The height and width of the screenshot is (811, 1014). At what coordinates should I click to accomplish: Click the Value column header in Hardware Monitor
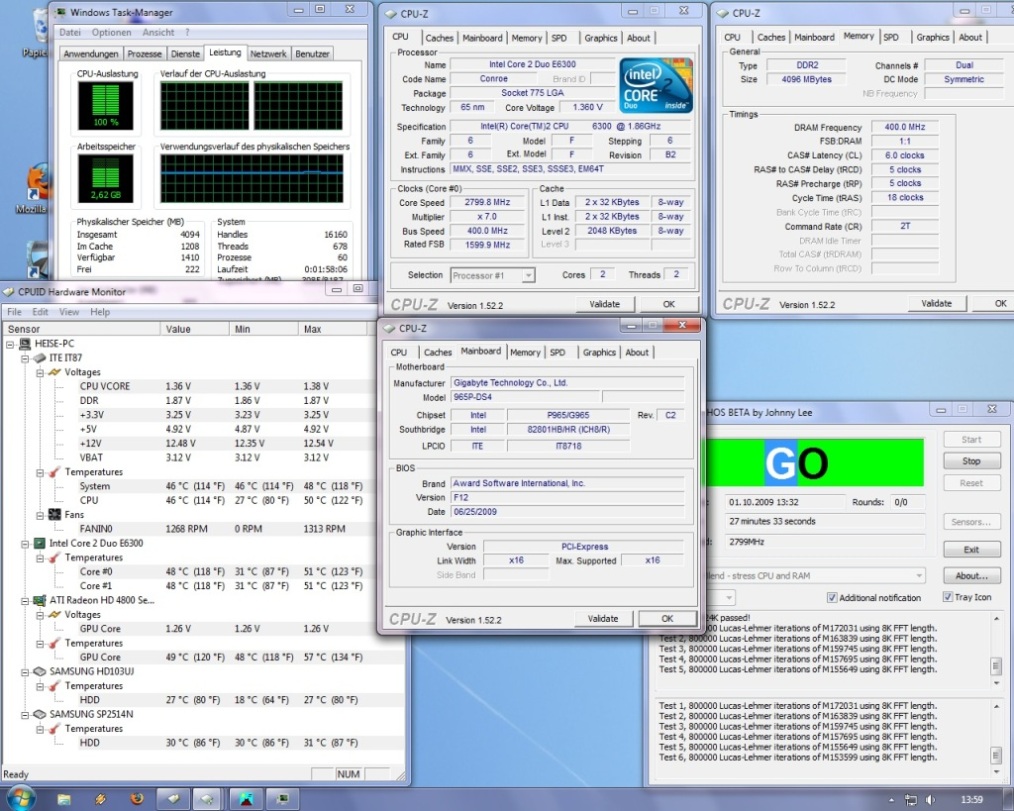coord(195,329)
